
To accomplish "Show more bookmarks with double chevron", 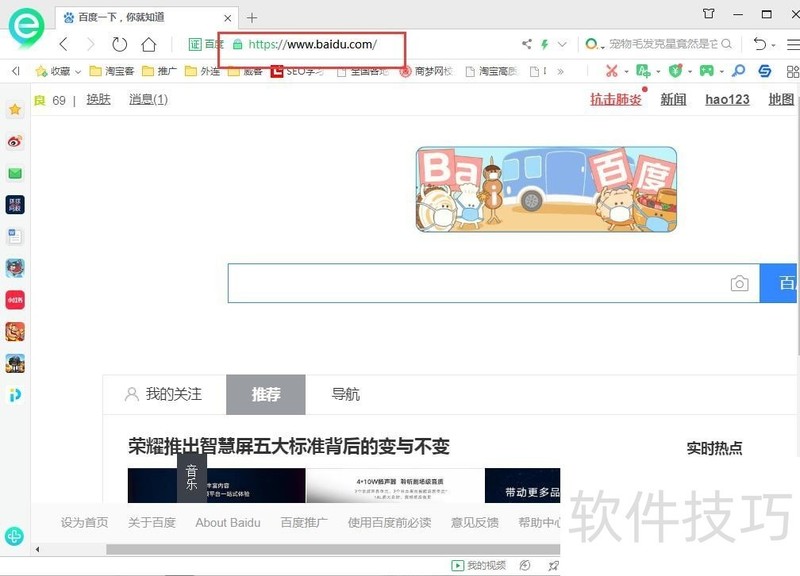I will pos(561,71).
